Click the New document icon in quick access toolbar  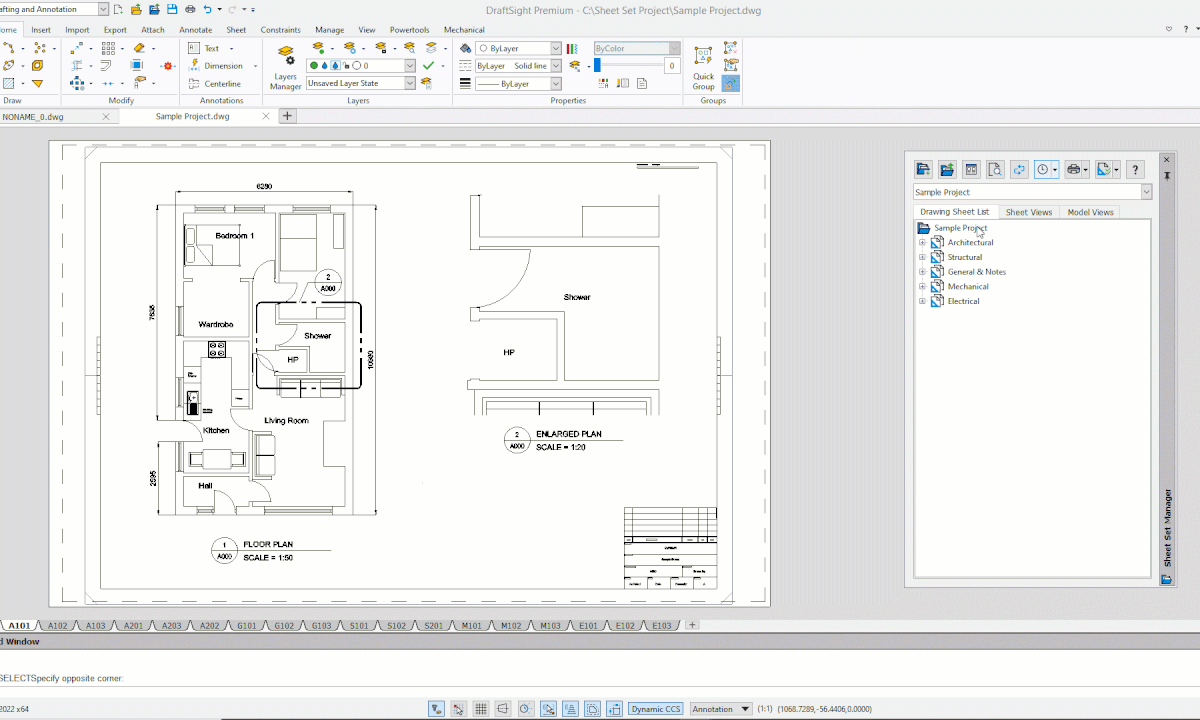click(119, 9)
